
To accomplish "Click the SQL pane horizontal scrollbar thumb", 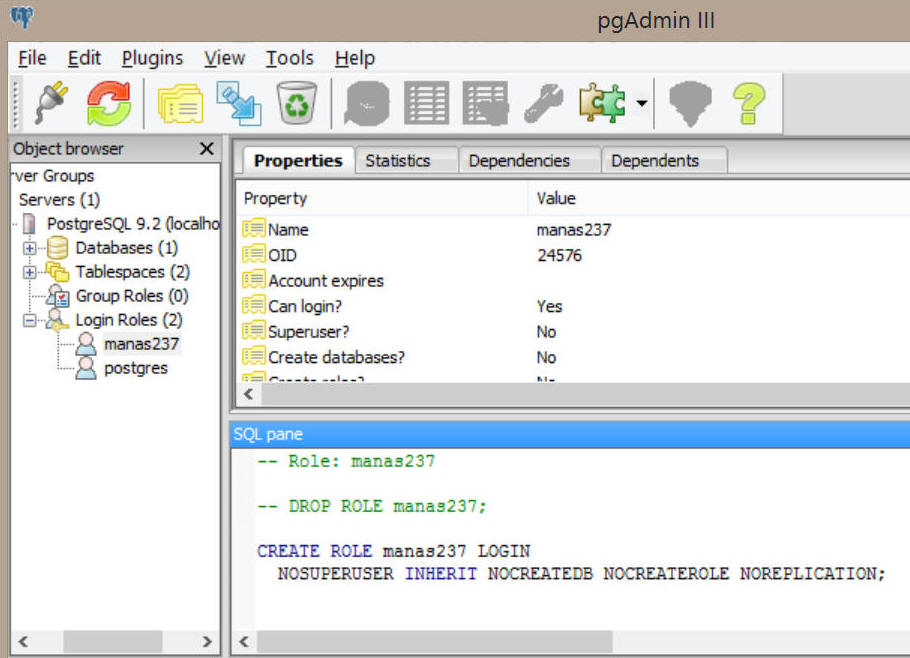I will (434, 642).
